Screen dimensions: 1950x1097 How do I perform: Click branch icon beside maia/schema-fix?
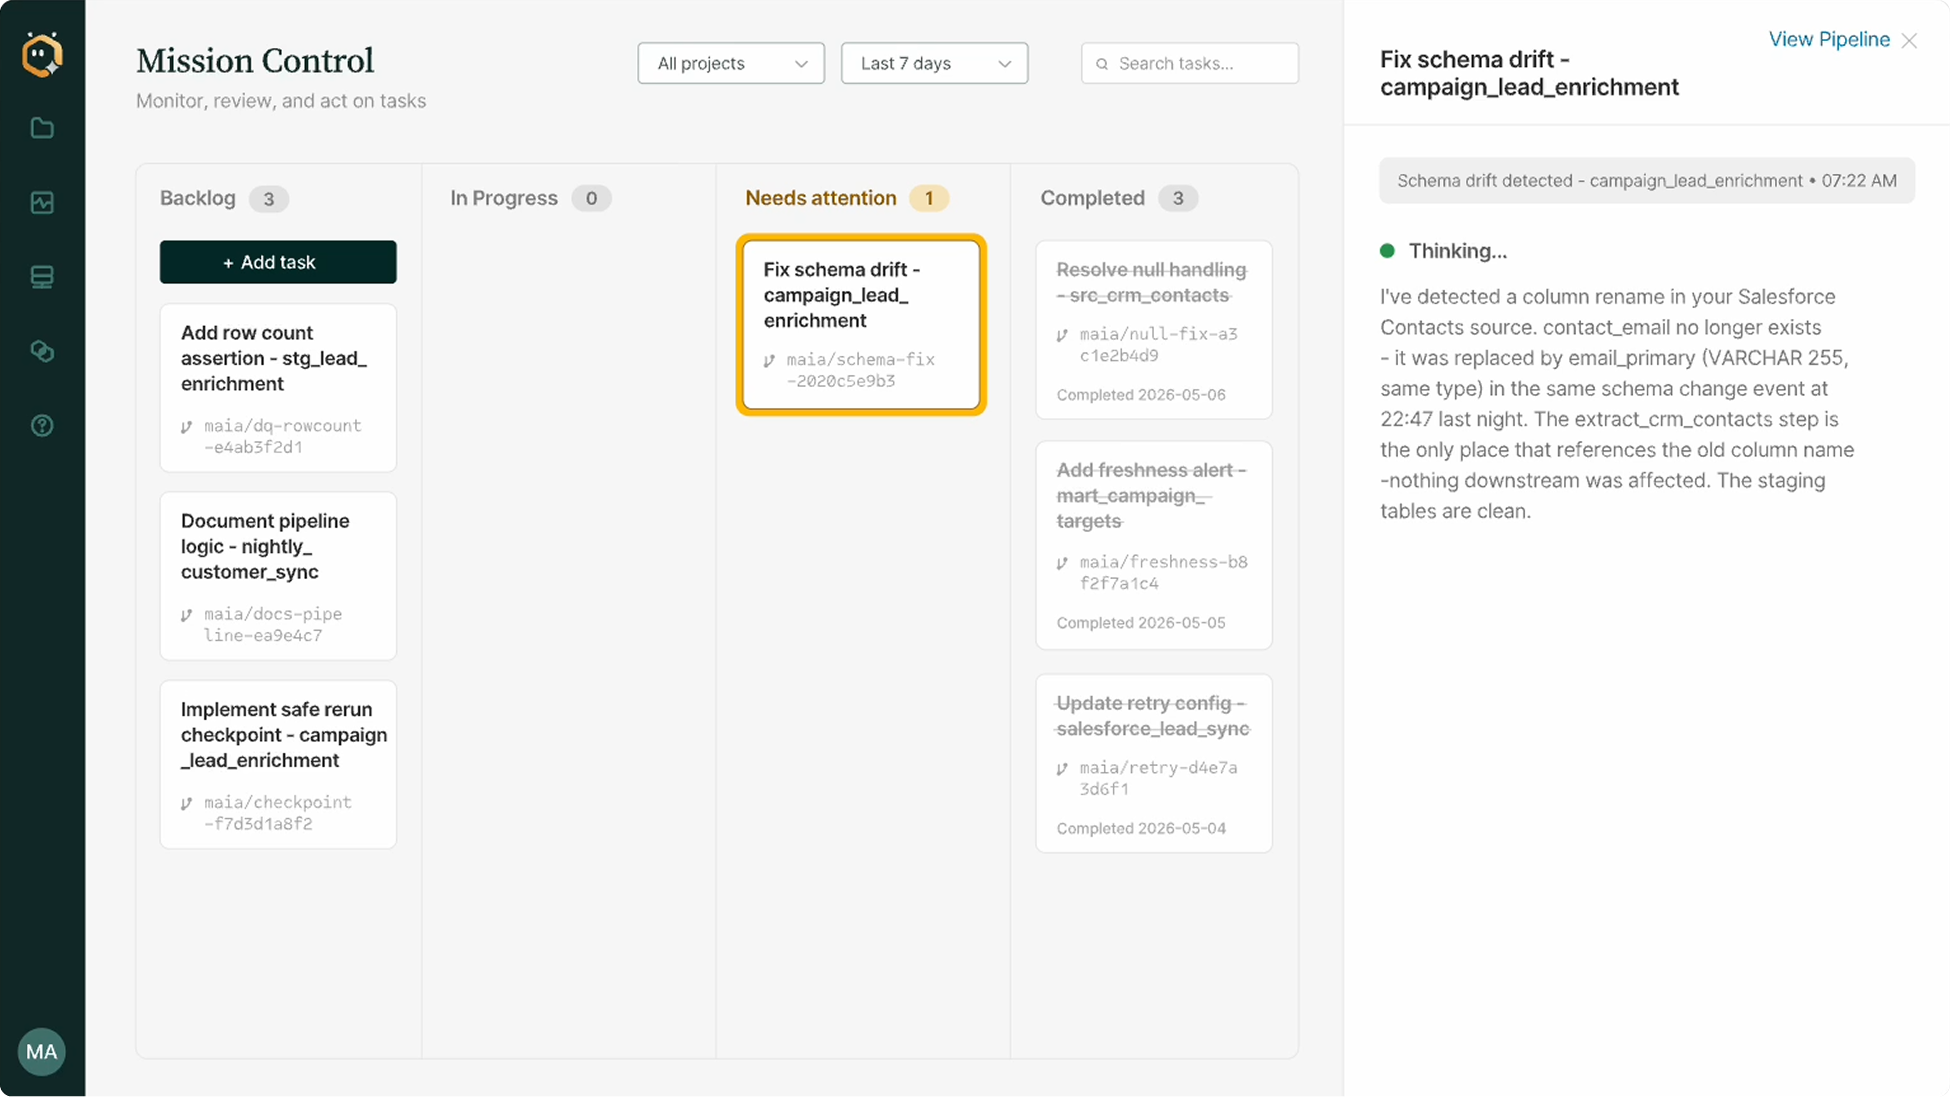769,361
